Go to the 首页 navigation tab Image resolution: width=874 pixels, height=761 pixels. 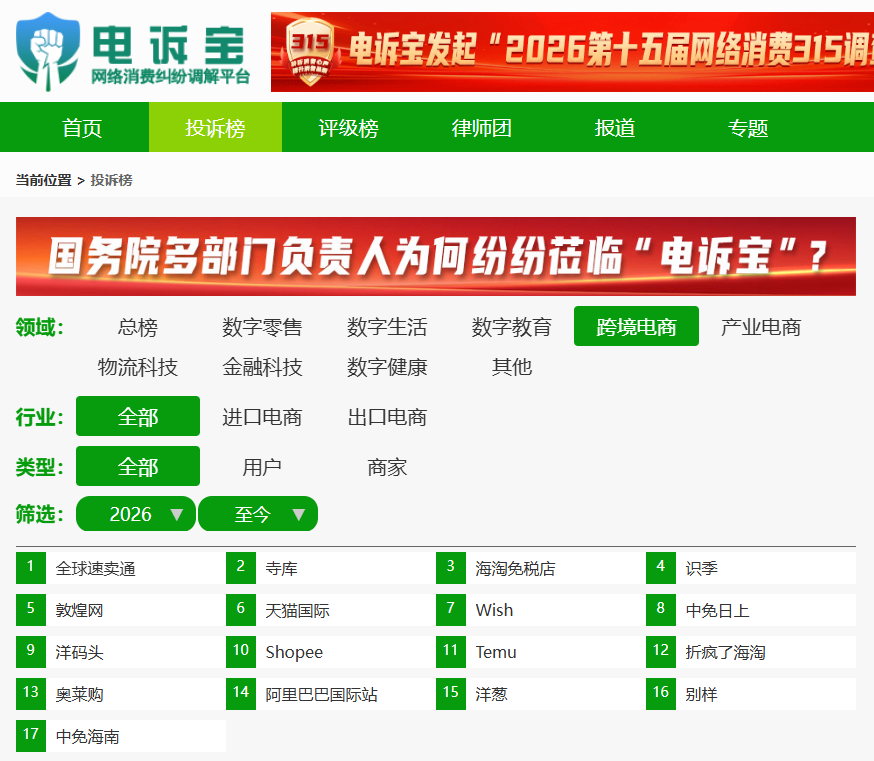(82, 128)
